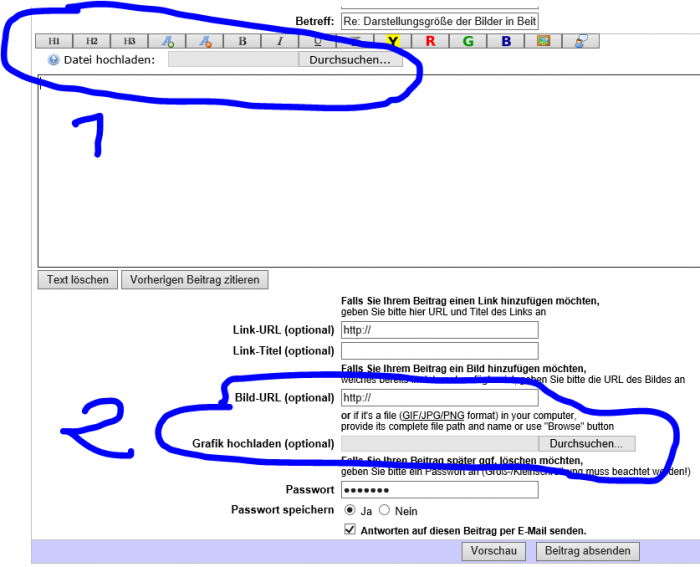The image size is (700, 567).
Task: Focus the Link-Titel input field
Action: point(440,351)
